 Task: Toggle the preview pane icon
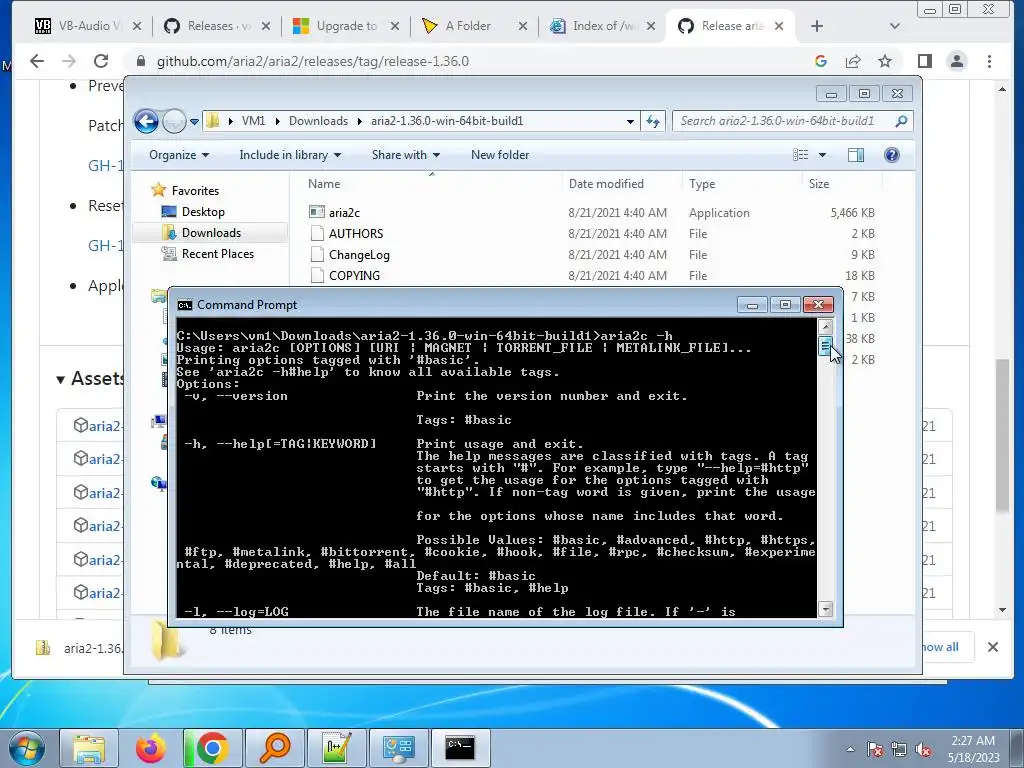[x=856, y=155]
